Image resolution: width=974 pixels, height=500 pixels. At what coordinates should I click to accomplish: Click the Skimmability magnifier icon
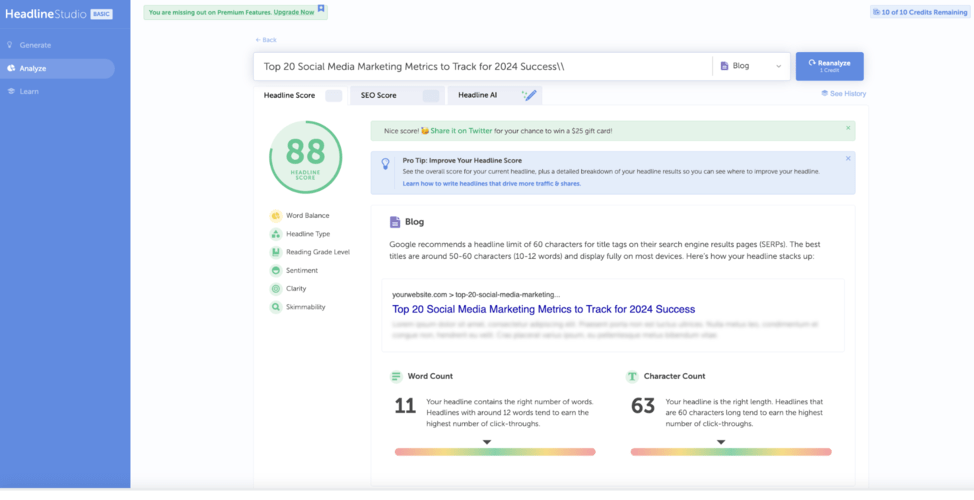275,307
